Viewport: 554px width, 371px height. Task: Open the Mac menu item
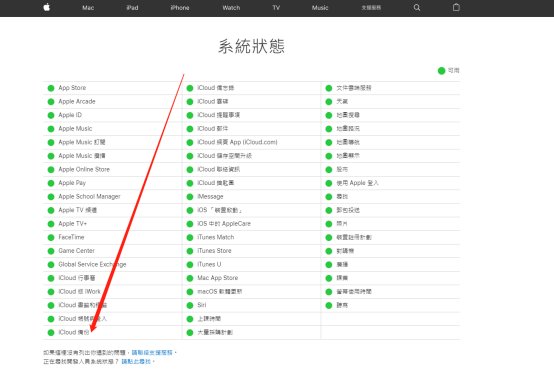click(88, 7)
